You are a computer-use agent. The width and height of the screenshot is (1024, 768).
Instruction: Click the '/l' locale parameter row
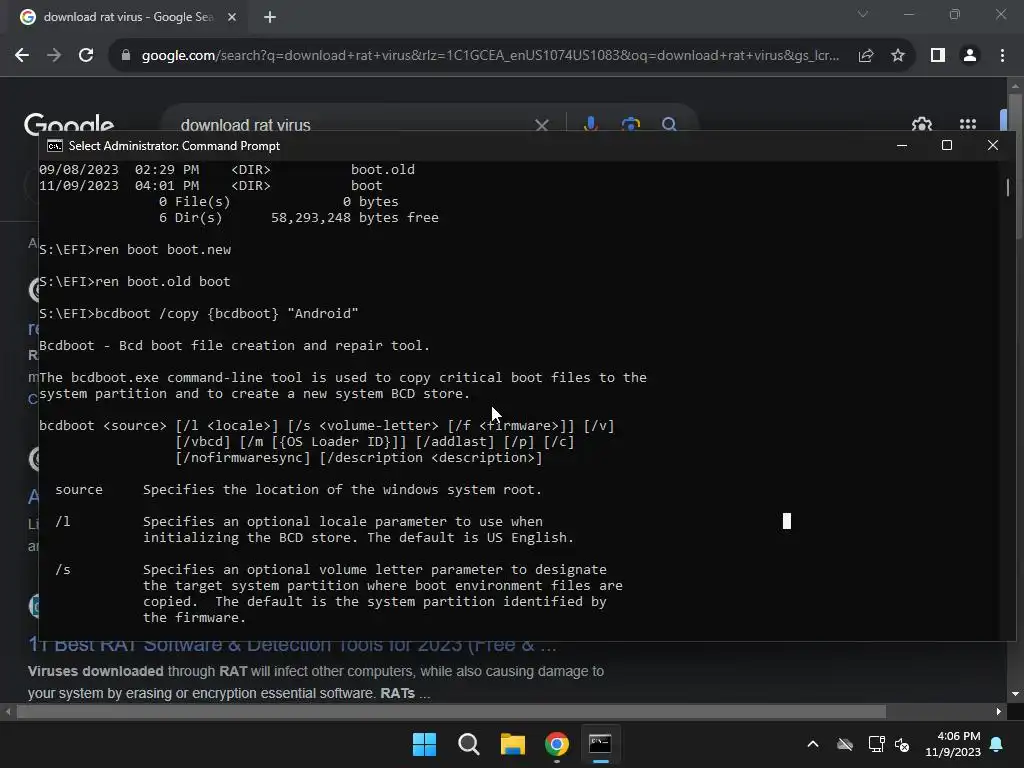[314, 530]
